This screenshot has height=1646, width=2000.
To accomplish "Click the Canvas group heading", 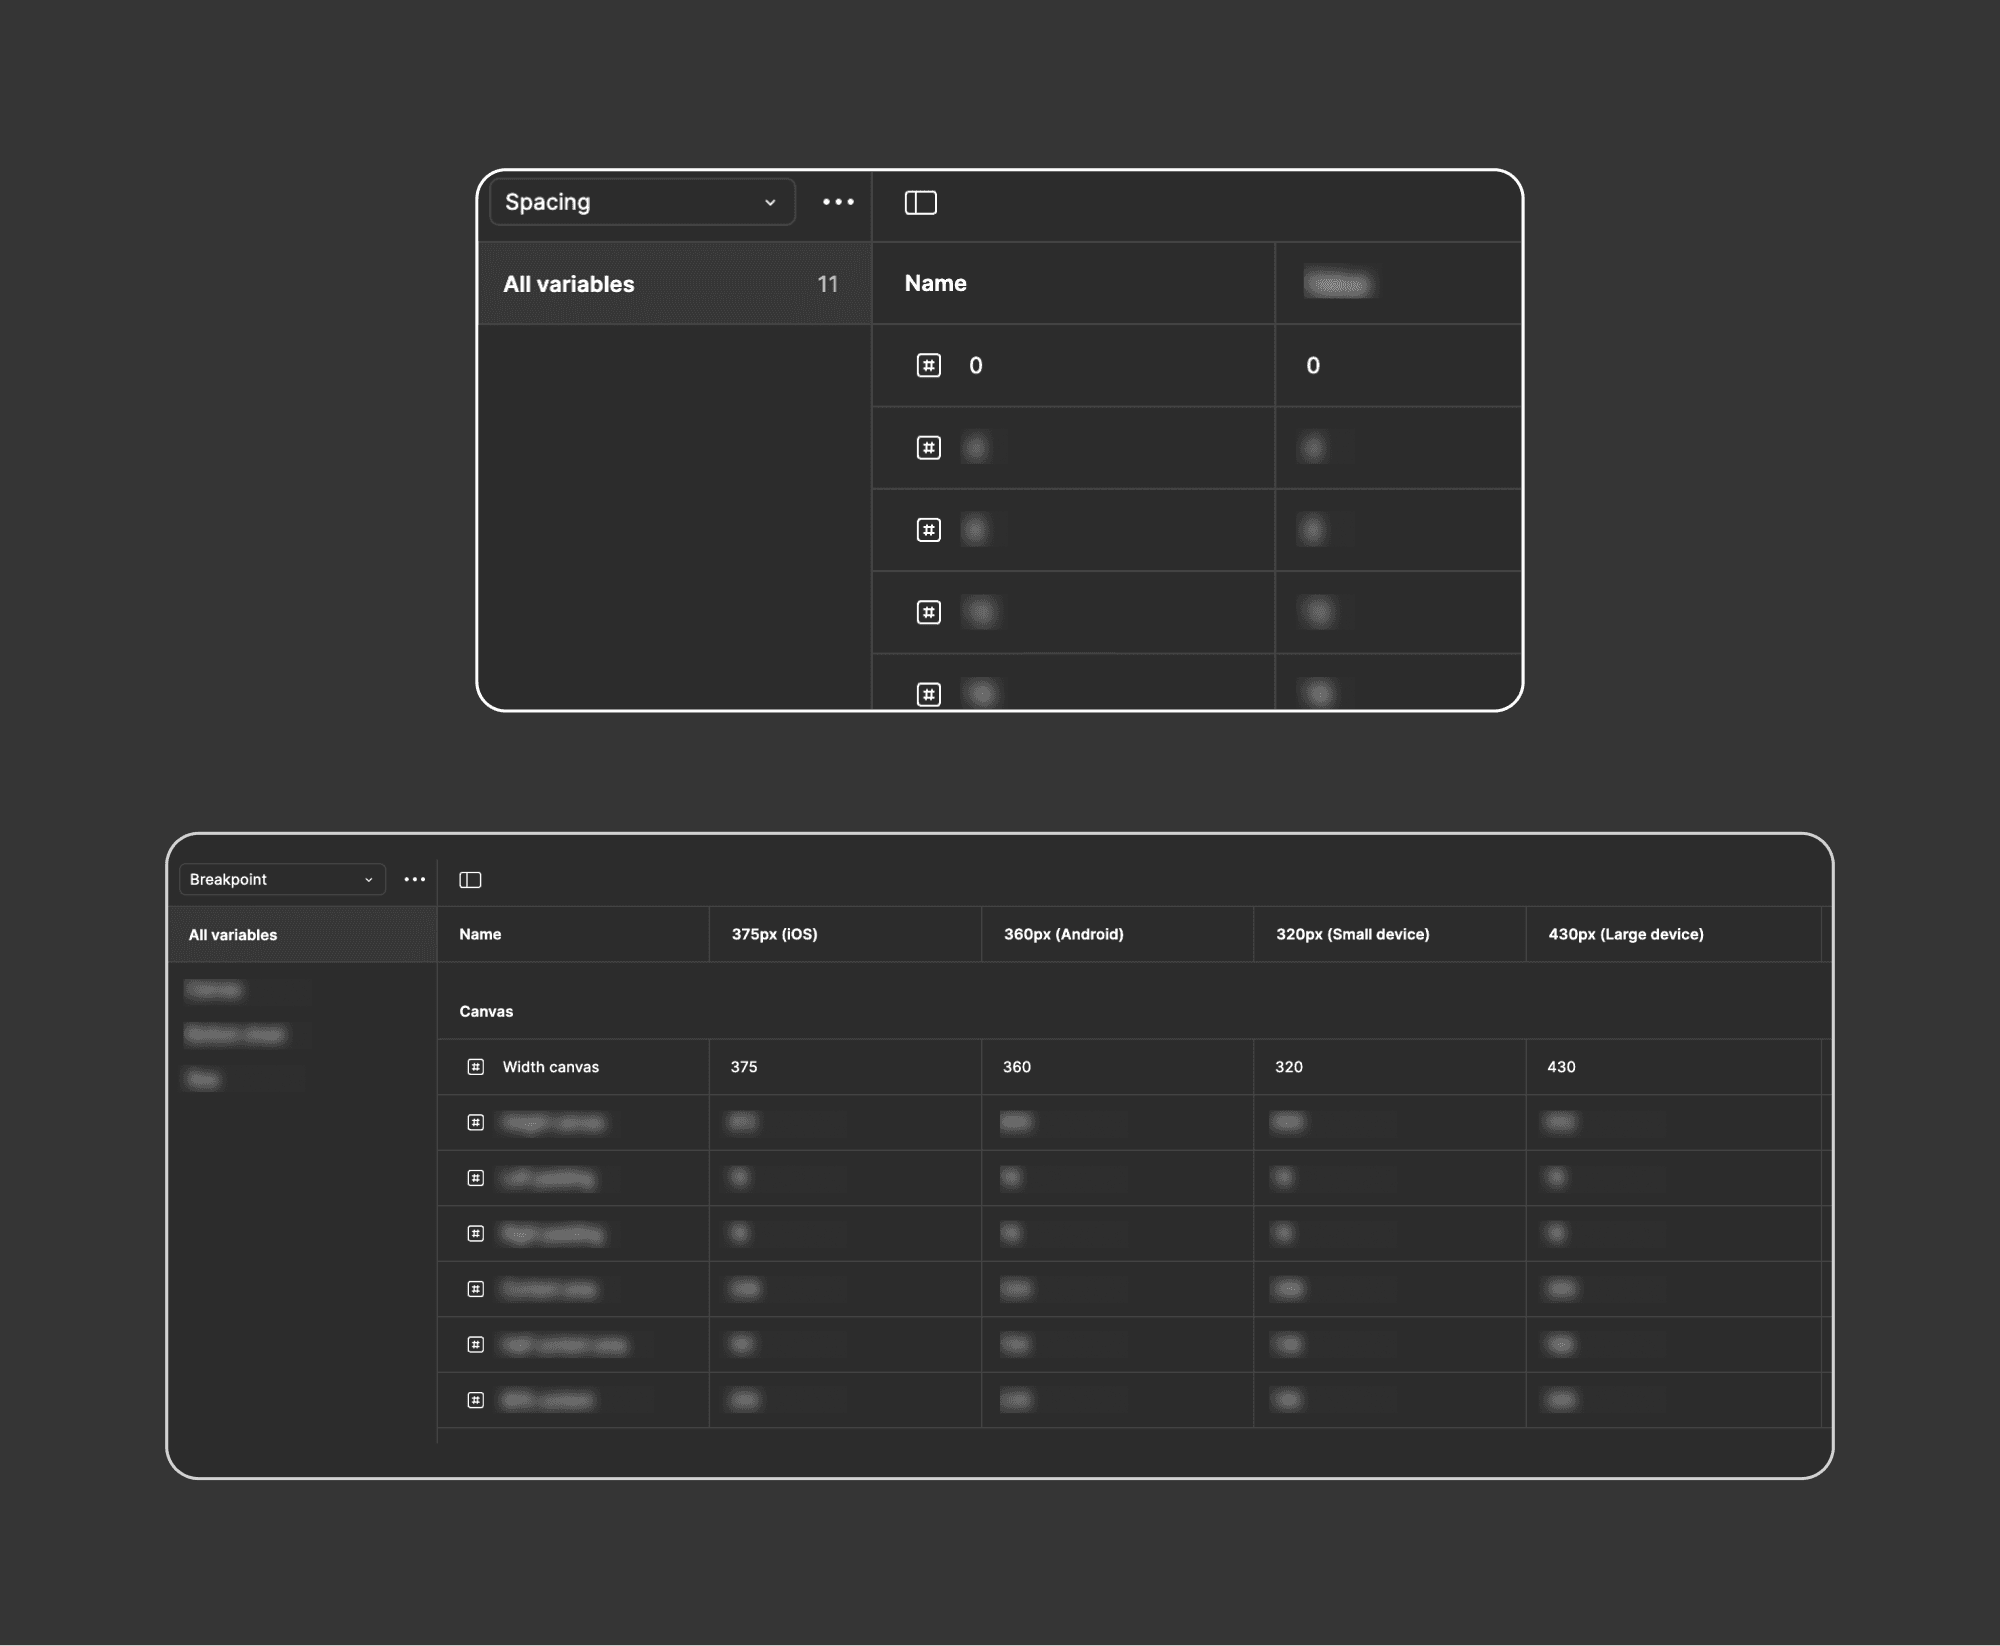I will [486, 1012].
